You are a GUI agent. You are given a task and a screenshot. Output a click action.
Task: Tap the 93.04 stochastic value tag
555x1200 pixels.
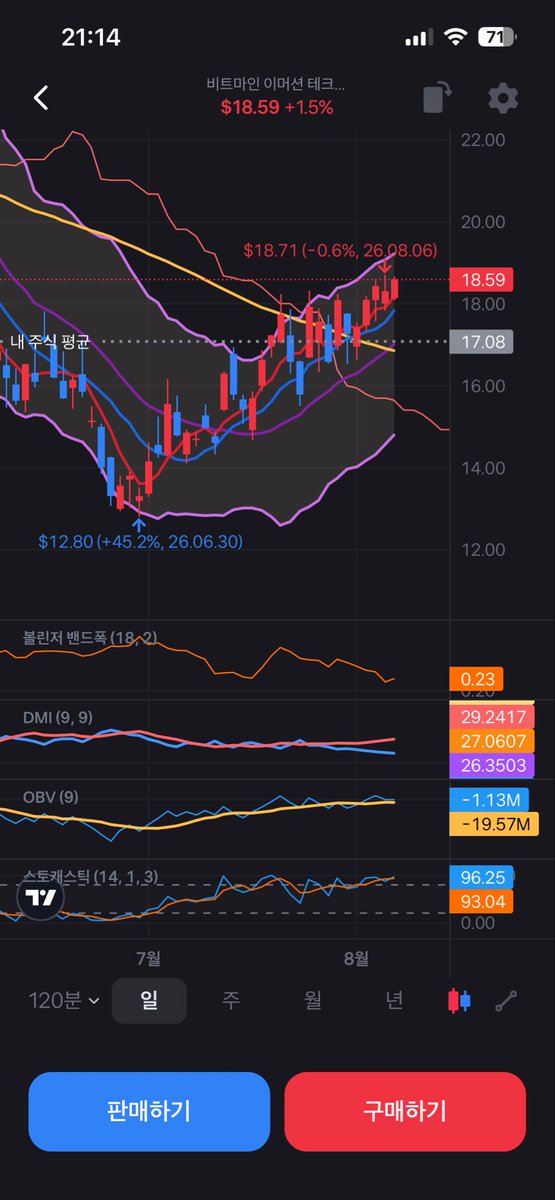tap(482, 902)
